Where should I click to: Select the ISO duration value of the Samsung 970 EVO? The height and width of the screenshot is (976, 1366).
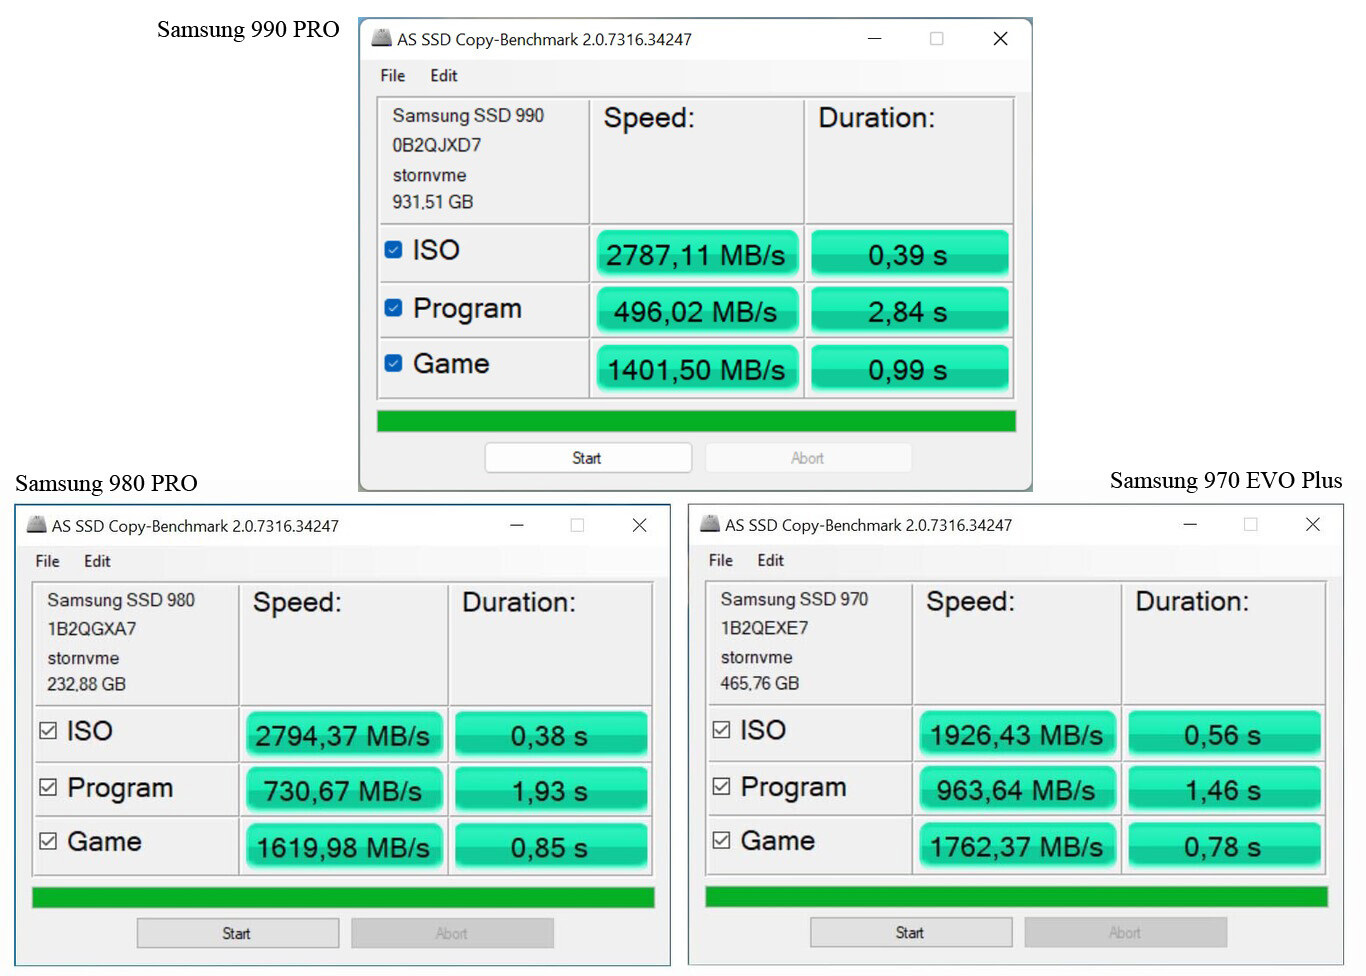click(1223, 733)
